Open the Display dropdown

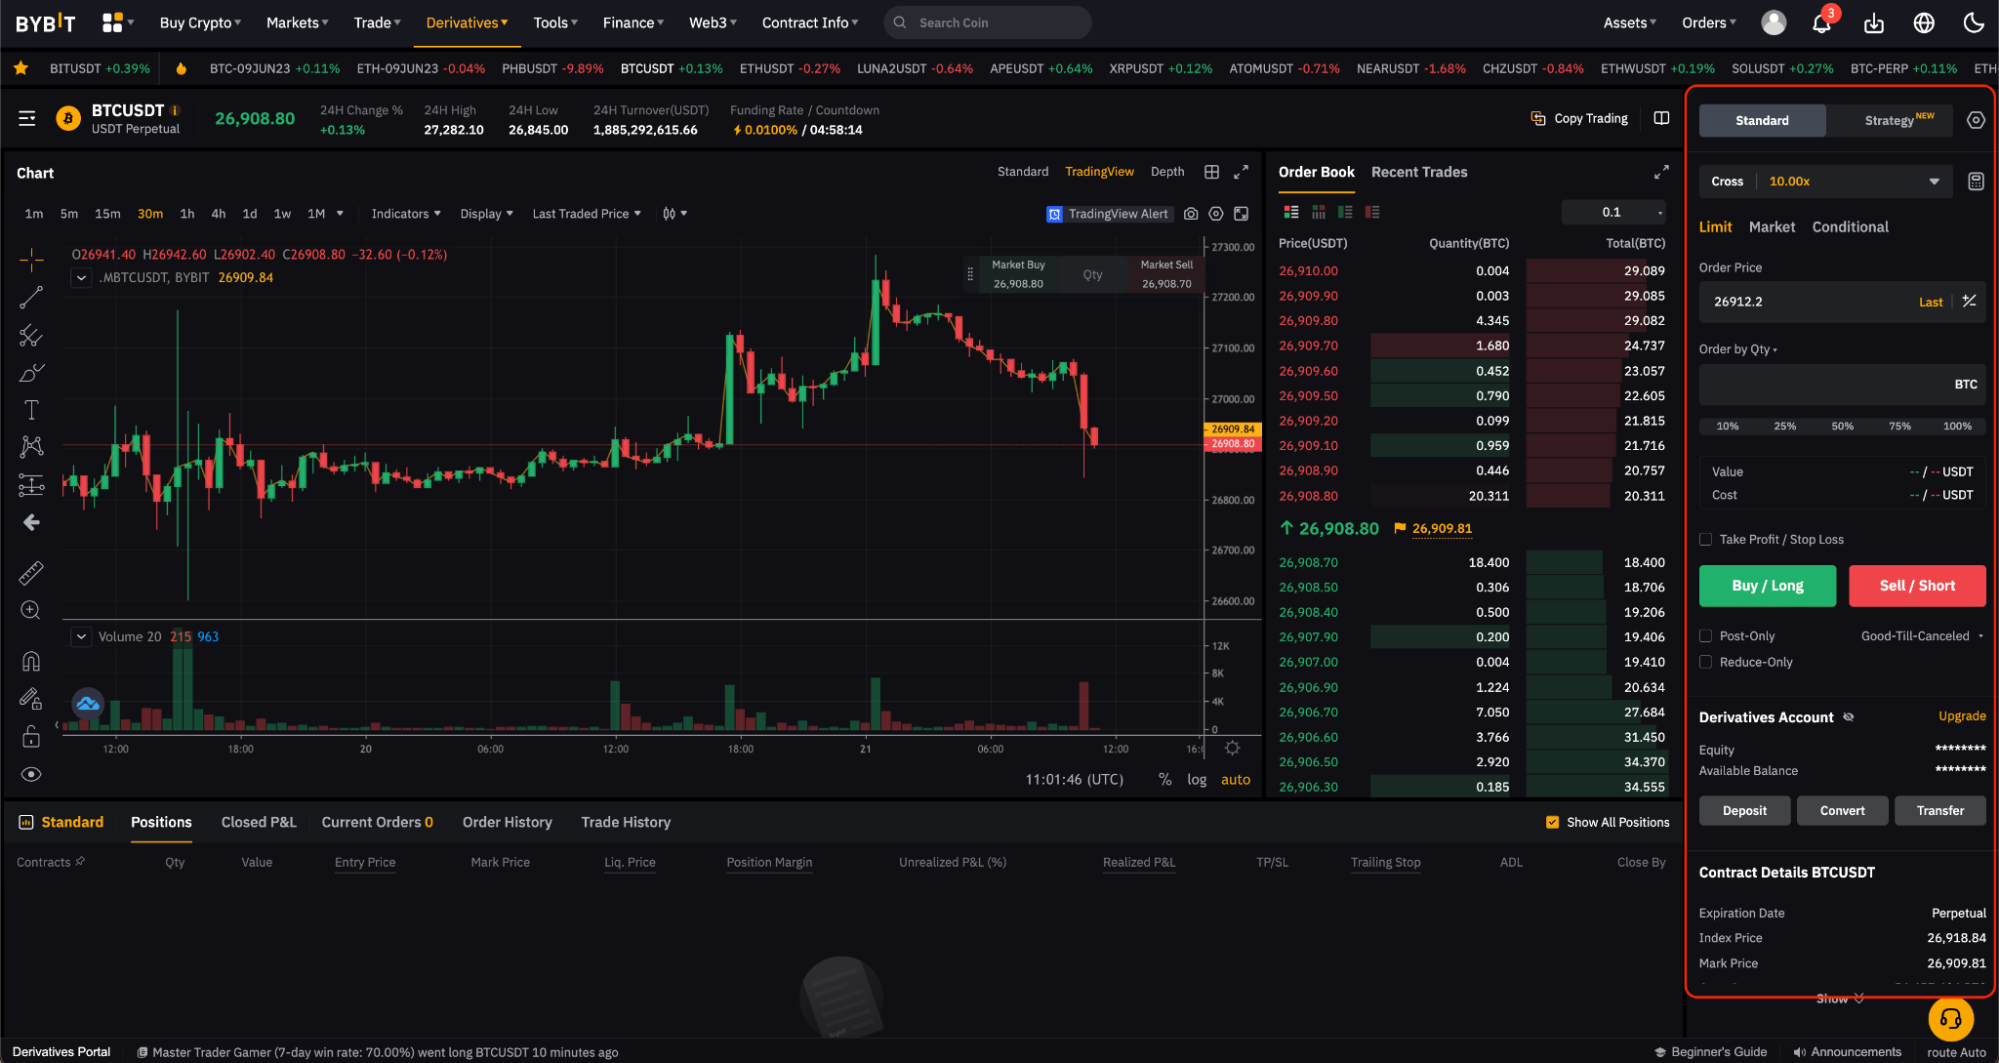point(487,214)
